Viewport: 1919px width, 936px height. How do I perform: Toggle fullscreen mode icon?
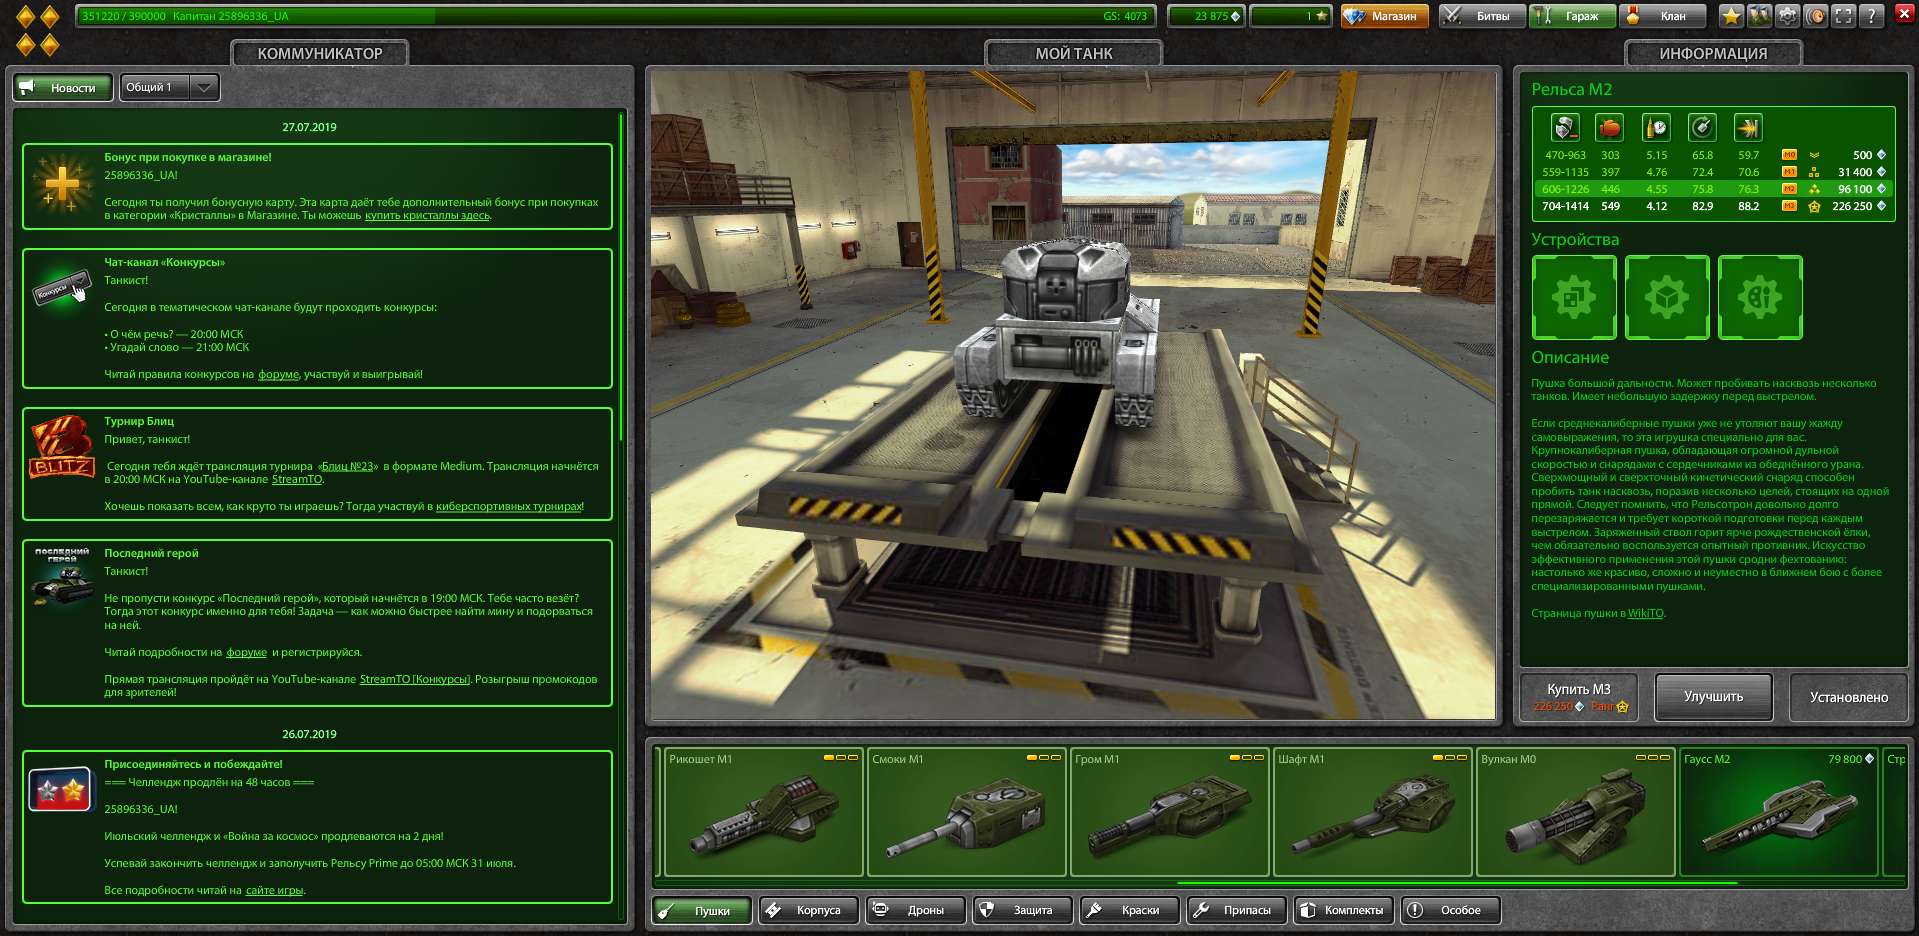click(x=1843, y=16)
